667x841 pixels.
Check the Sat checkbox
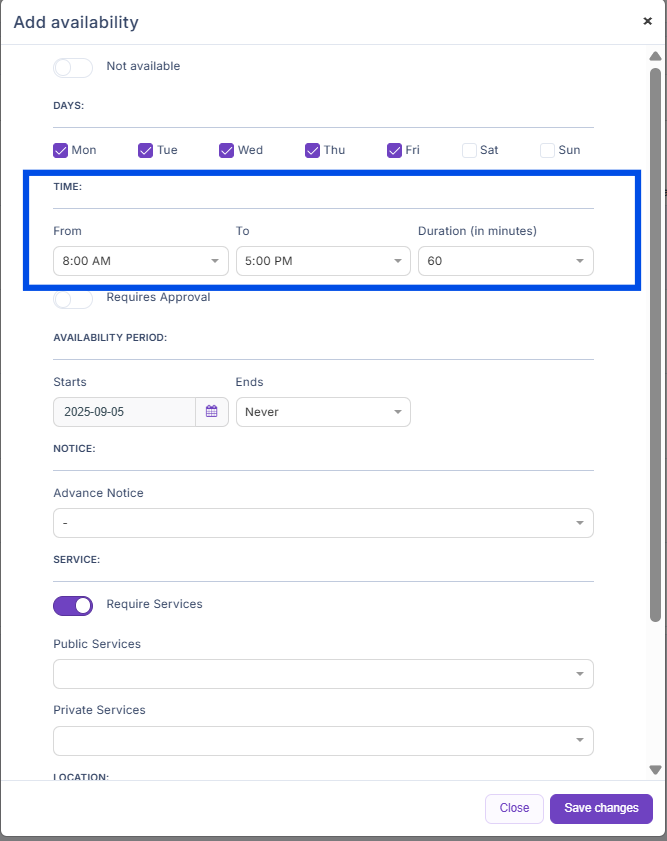click(x=469, y=150)
